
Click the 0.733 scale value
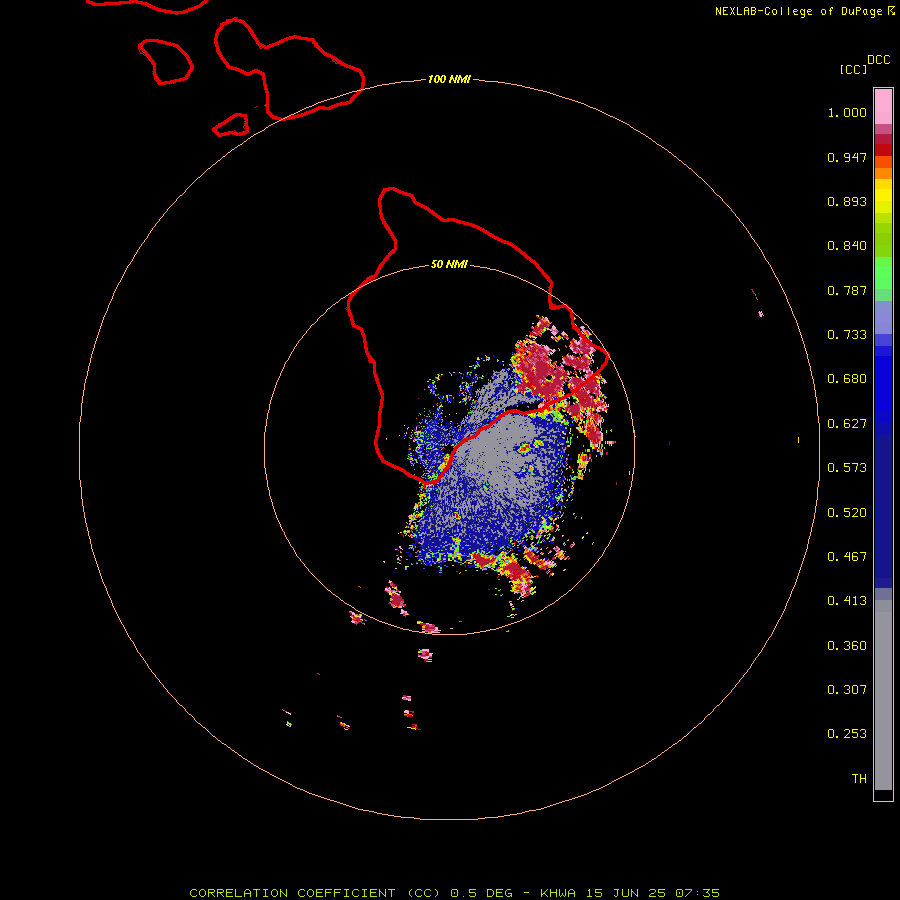click(847, 335)
